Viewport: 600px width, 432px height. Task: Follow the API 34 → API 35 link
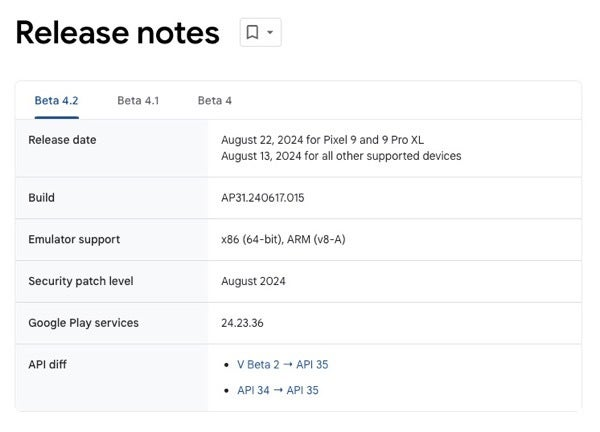[278, 390]
